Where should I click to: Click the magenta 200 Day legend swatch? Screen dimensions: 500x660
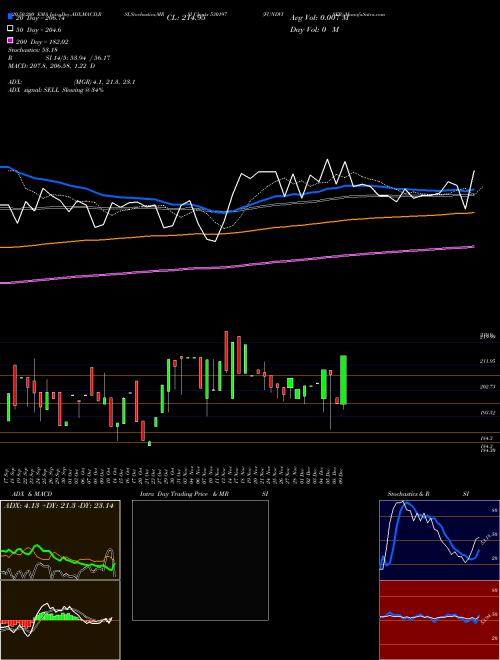10,40
